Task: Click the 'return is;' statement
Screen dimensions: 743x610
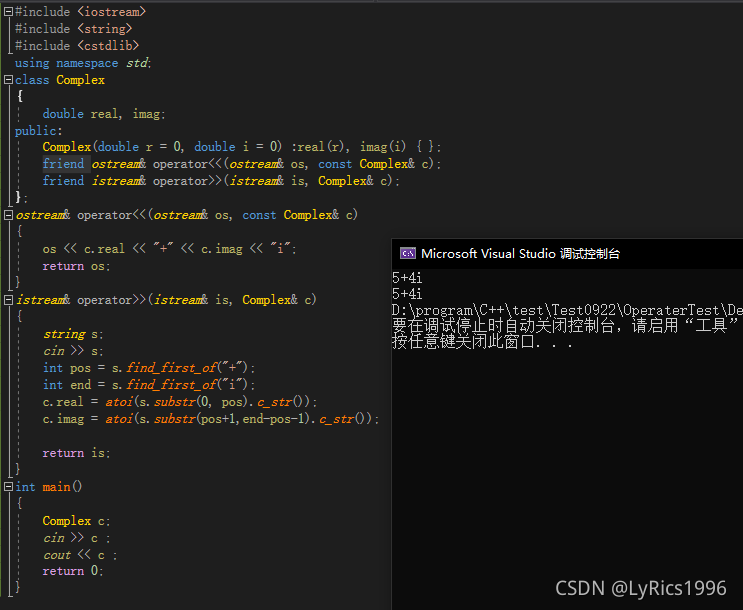Action: click(x=76, y=453)
